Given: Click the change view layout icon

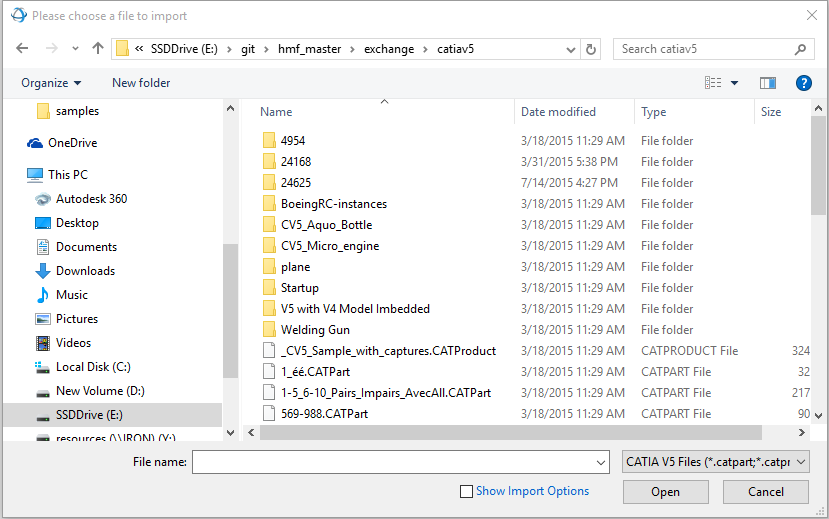Looking at the screenshot, I should (713, 83).
